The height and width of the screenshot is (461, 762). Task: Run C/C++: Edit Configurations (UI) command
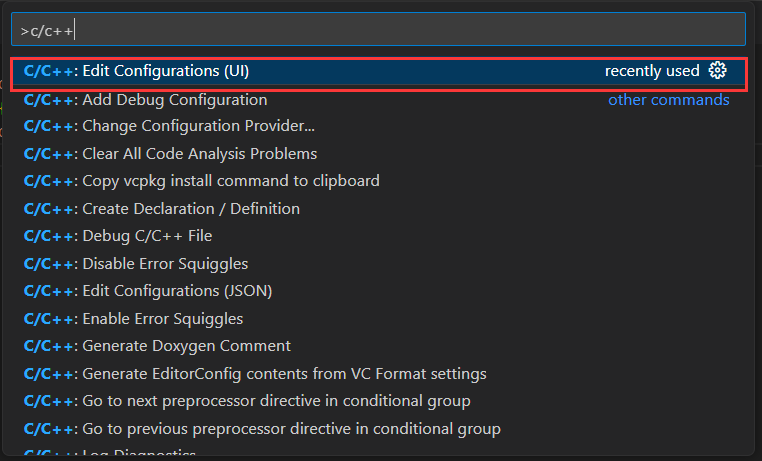point(165,71)
